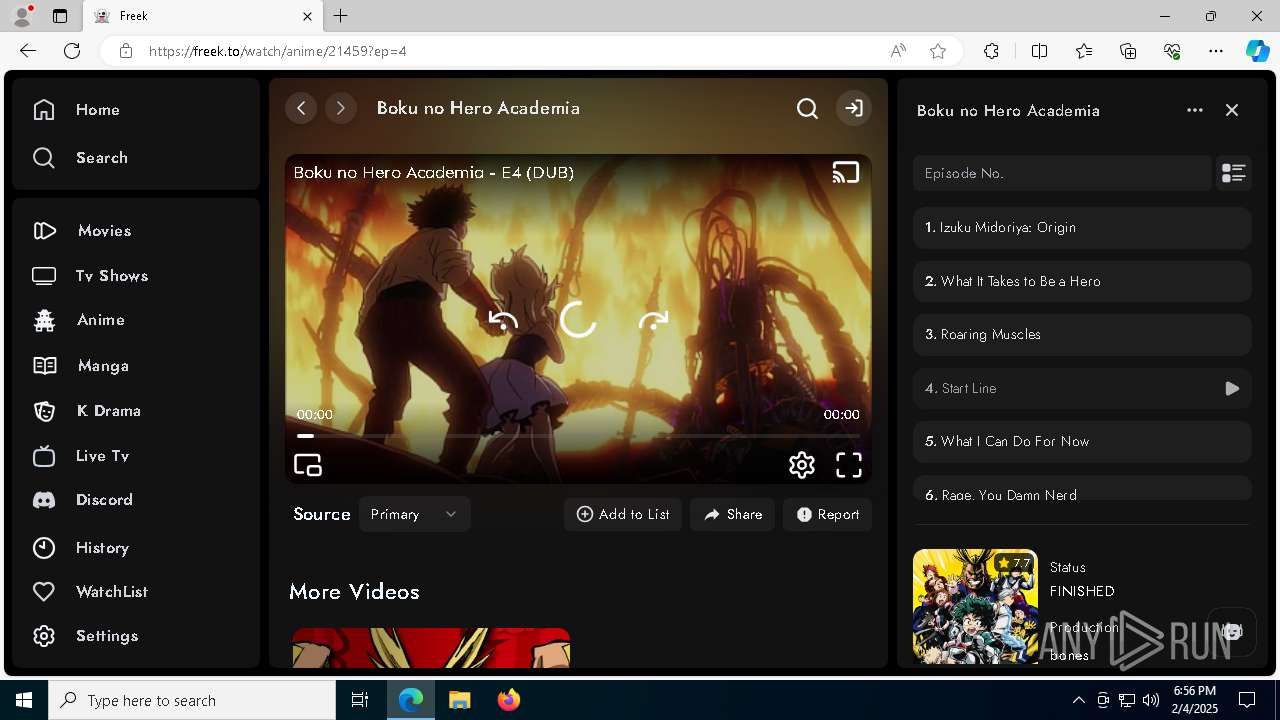Screen dimensions: 1280x720
Task: Select episode 6 Rage, You Damn Nerd
Action: (x=1082, y=488)
